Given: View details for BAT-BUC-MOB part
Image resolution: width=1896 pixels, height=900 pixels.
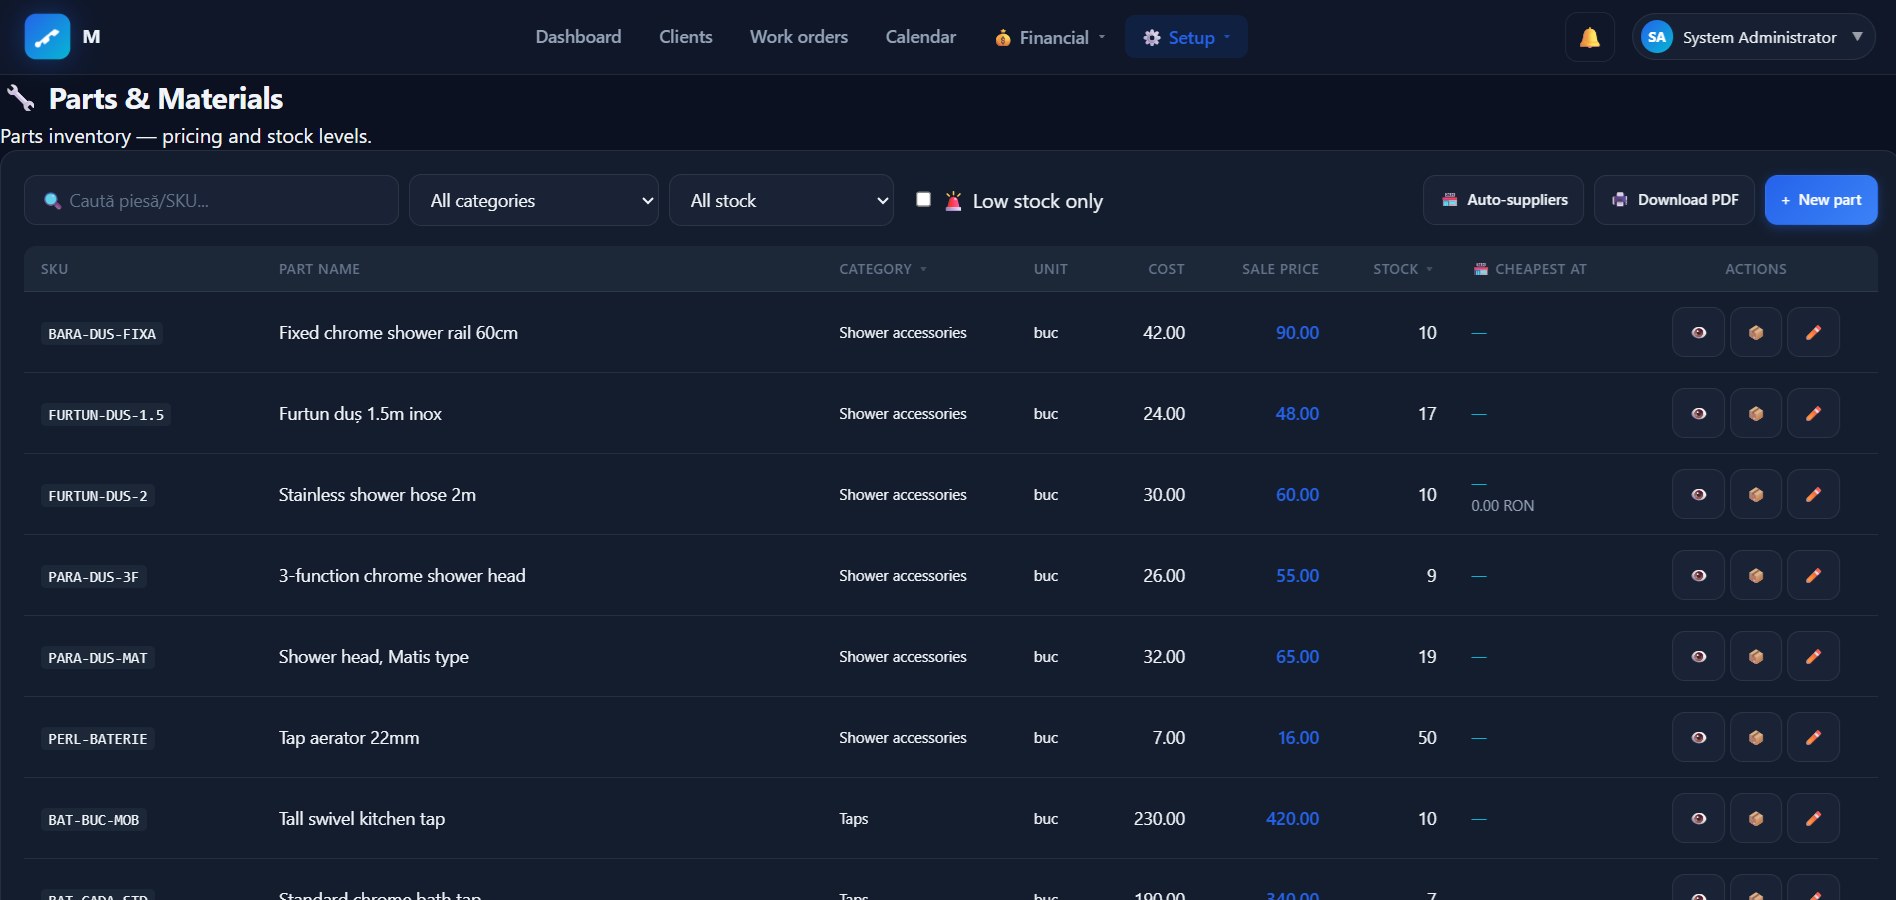Looking at the screenshot, I should tap(1698, 818).
